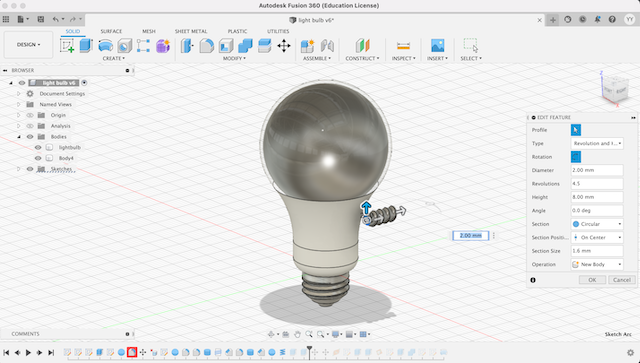640x363 pixels.
Task: Save the document with the Save icon
Action: 40,19
